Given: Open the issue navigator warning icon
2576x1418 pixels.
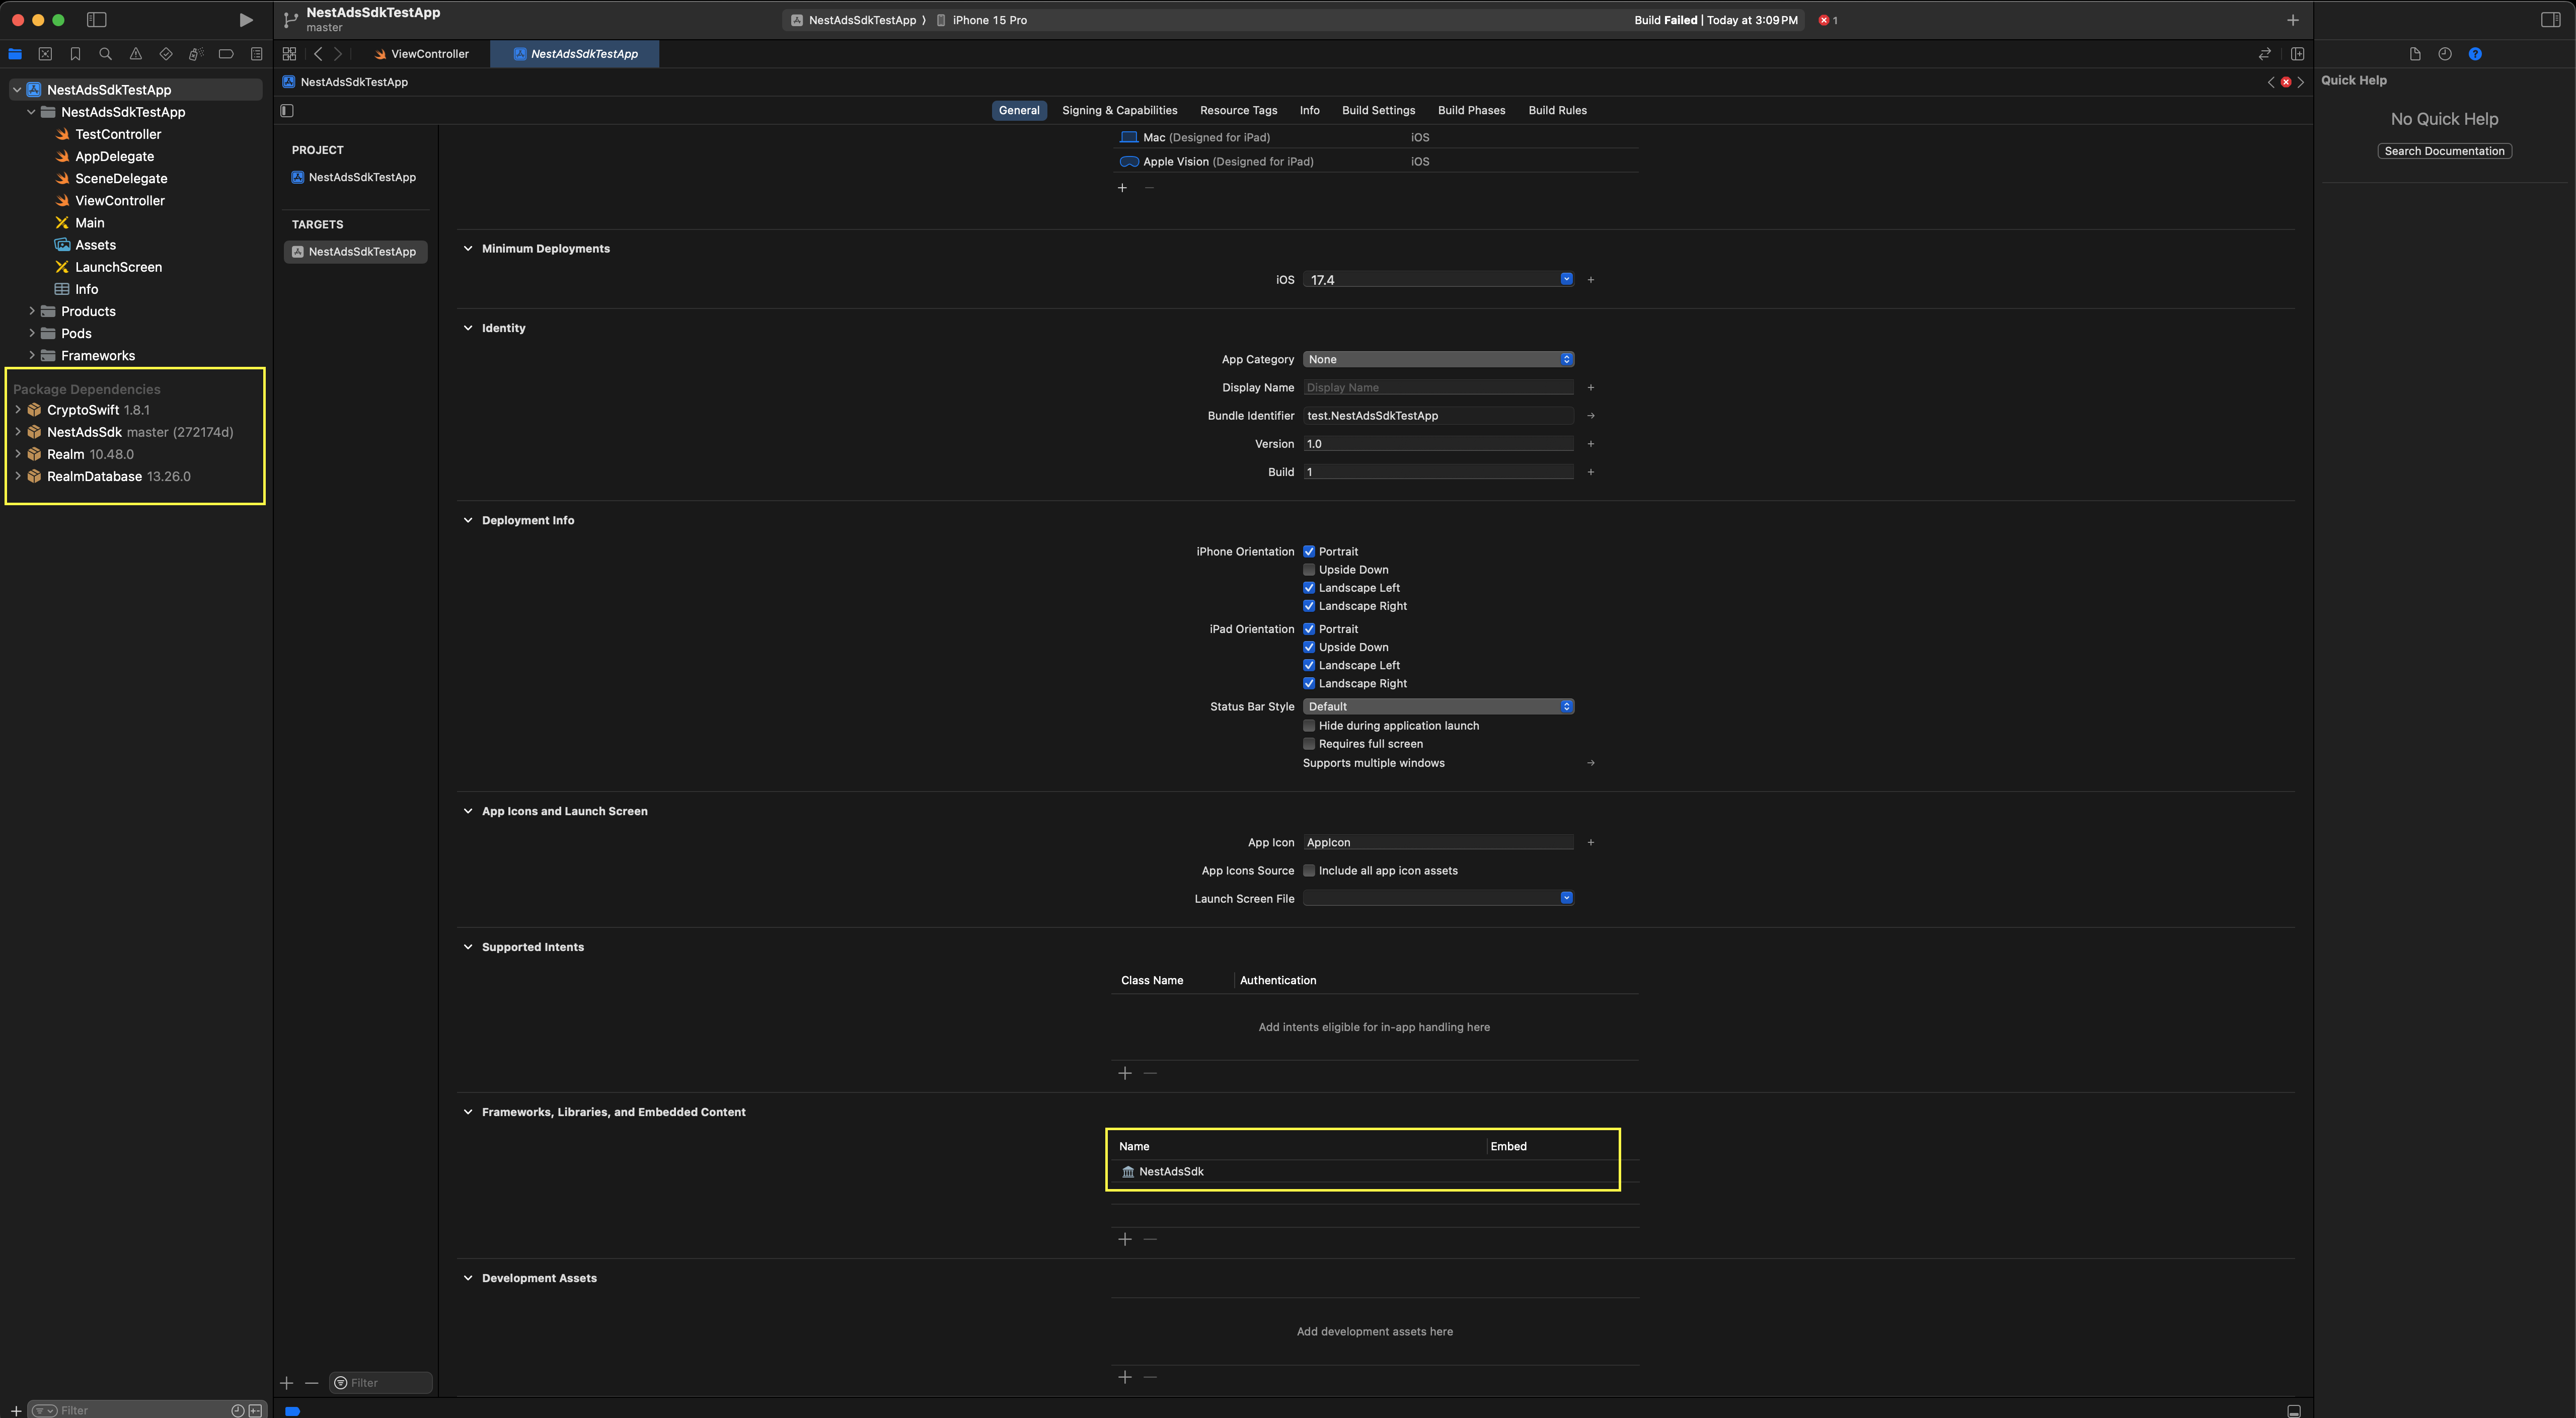Looking at the screenshot, I should click(x=135, y=54).
